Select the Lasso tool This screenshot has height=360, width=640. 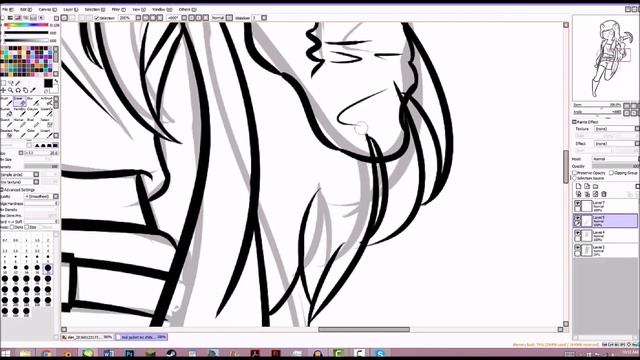[11, 83]
